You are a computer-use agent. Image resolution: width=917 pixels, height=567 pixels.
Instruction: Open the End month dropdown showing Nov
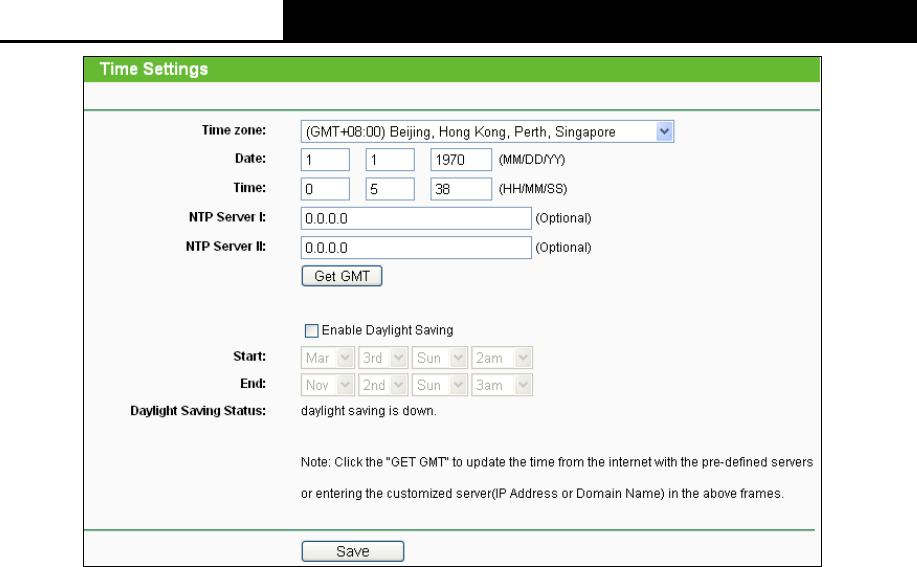328,385
